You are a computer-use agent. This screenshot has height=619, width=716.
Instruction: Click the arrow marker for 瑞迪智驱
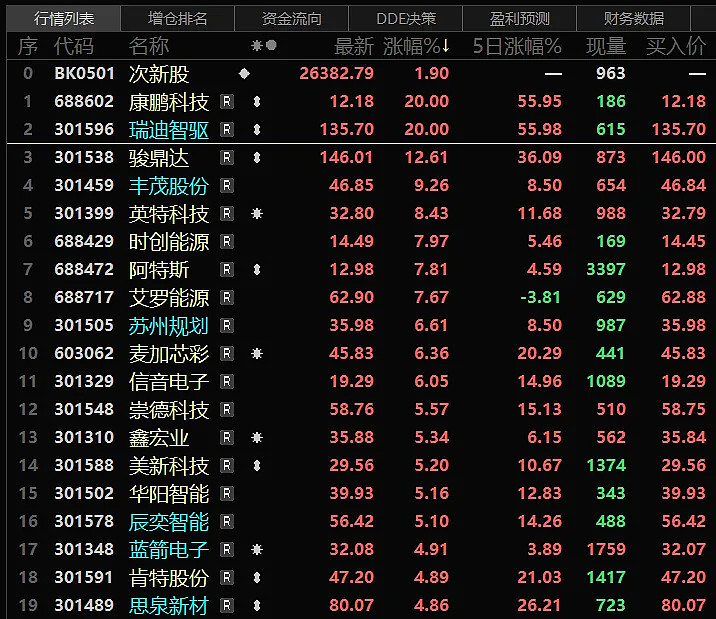257,130
